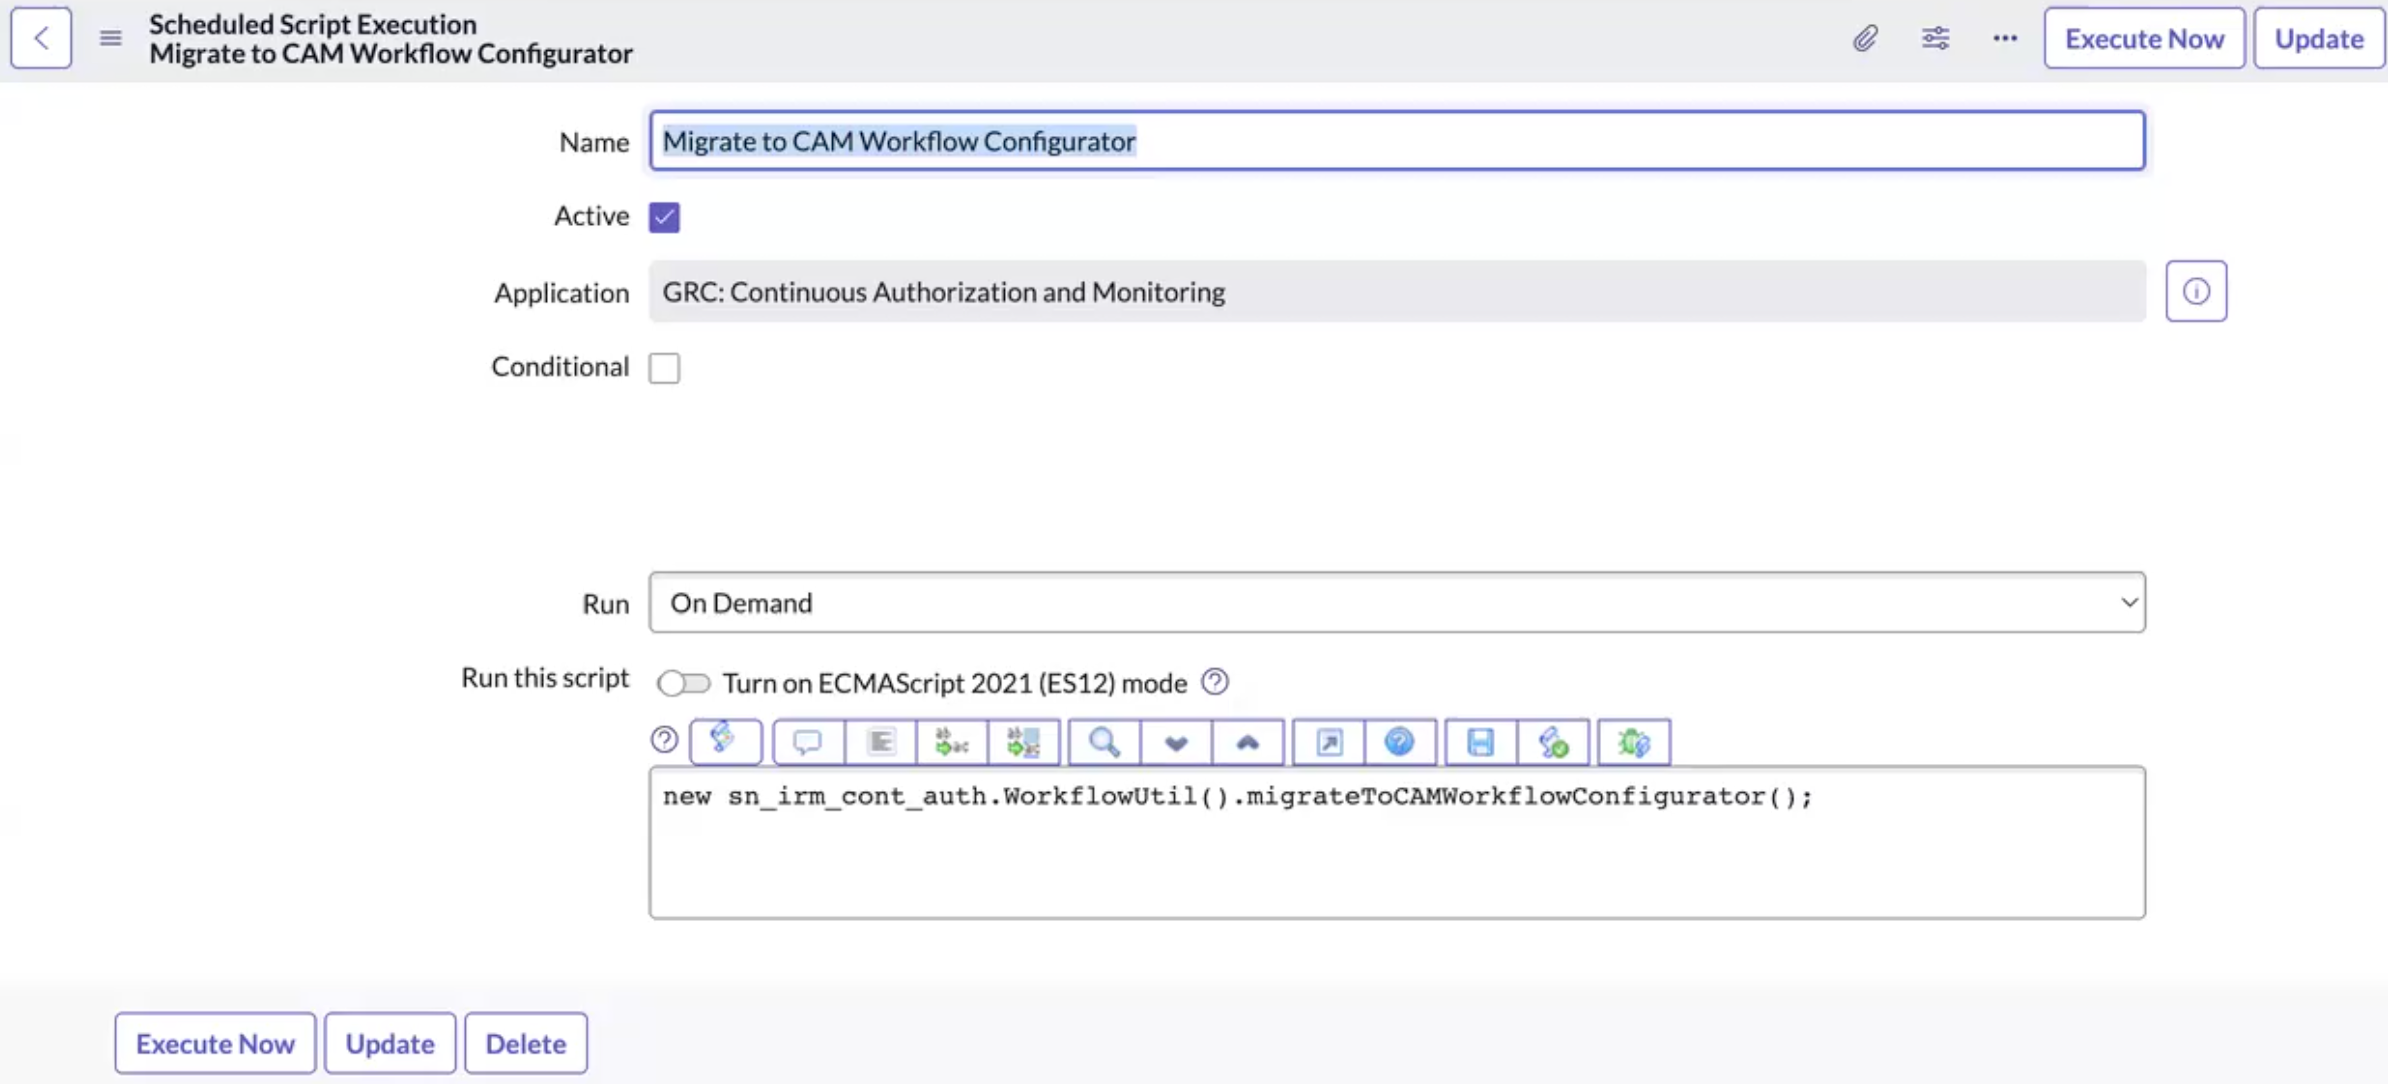Image resolution: width=2388 pixels, height=1084 pixels.
Task: Open the form context menu (hamburger icon)
Action: [111, 38]
